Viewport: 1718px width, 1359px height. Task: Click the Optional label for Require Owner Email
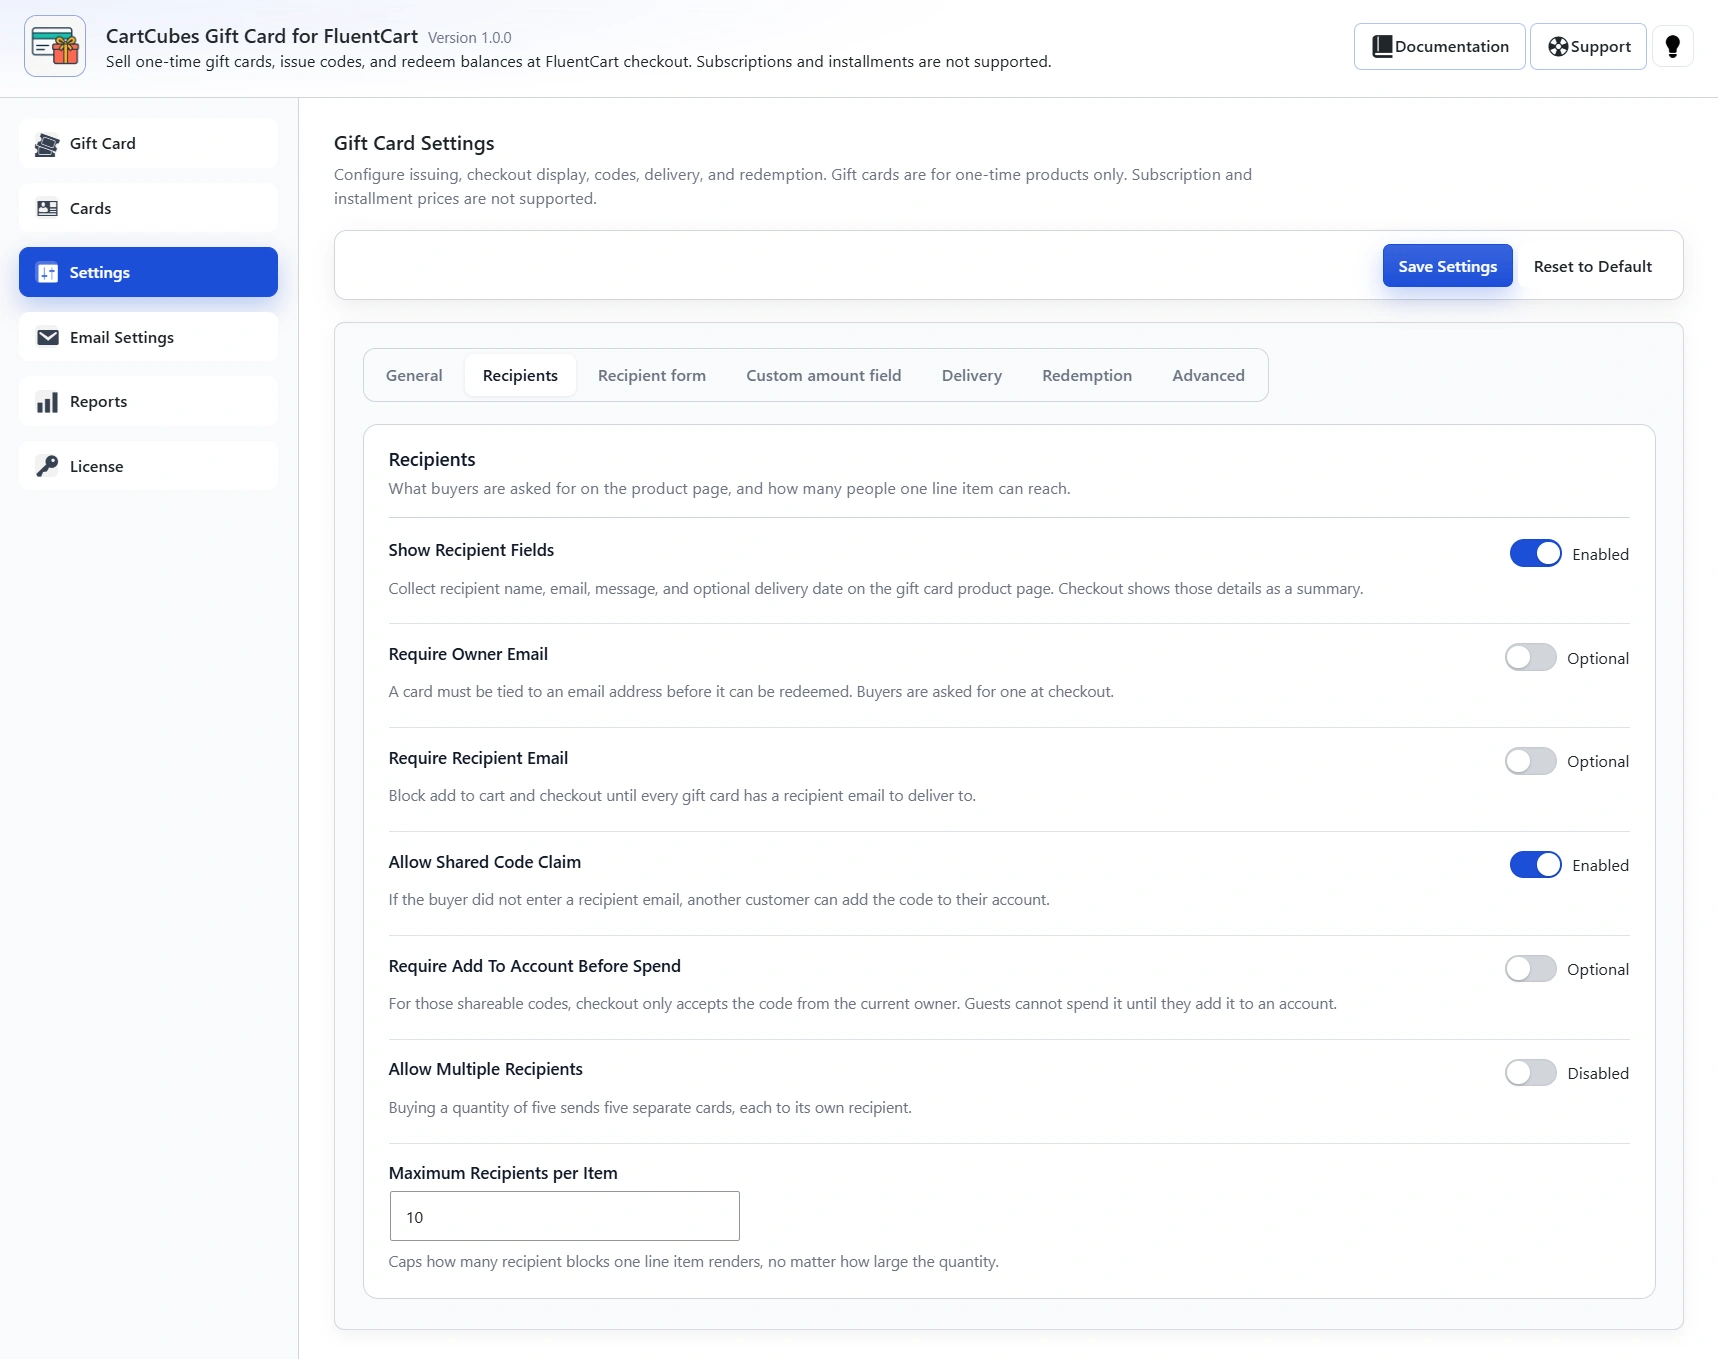[x=1598, y=658]
